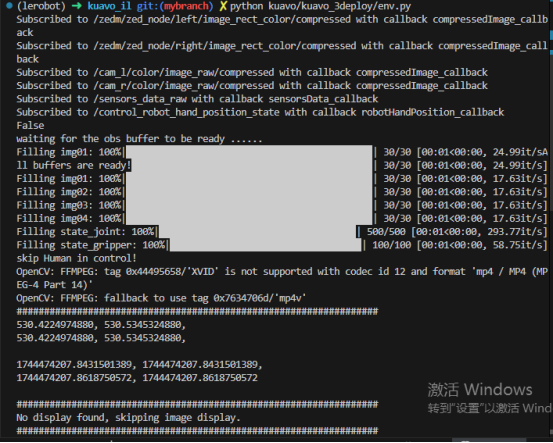Viewport: 553px width, 443px height.
Task: Click the OpenCV FFMPEG fallback mp4v line
Action: pos(161,298)
